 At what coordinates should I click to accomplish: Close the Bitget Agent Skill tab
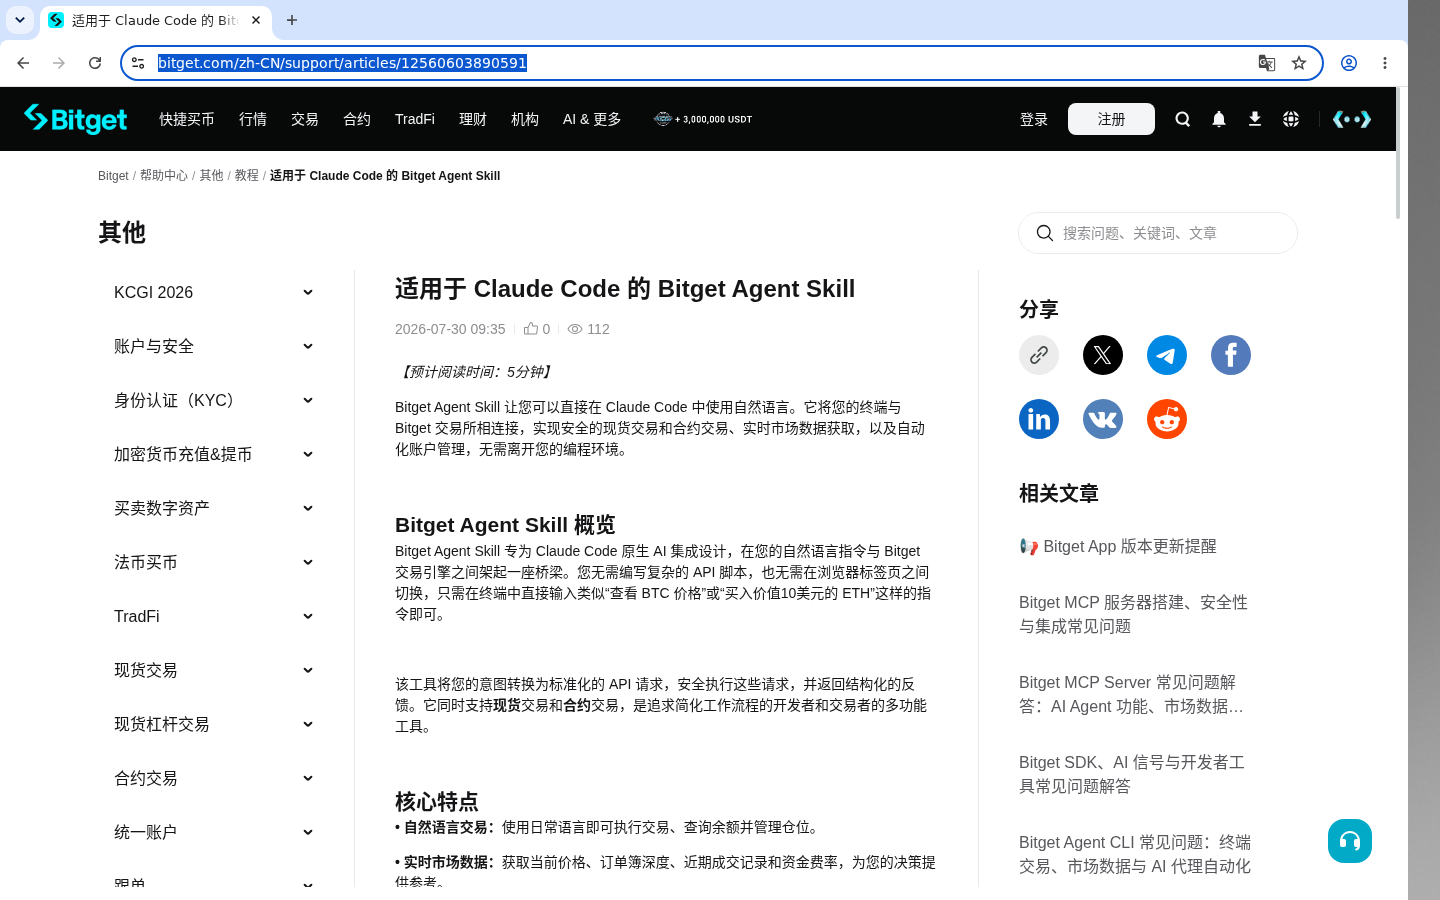click(256, 20)
